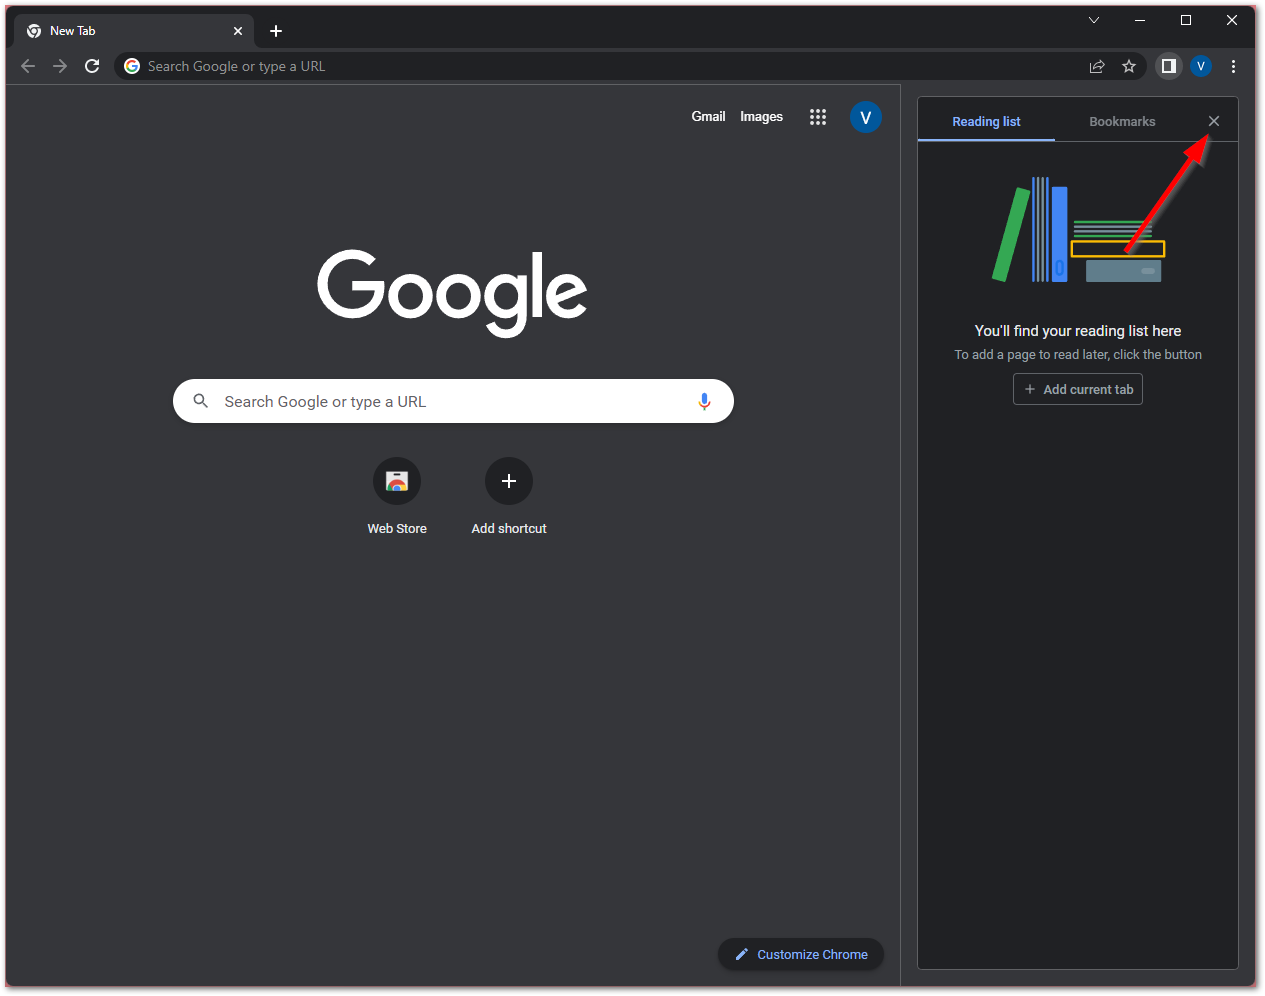
Task: Maximize the Chrome window
Action: (x=1186, y=20)
